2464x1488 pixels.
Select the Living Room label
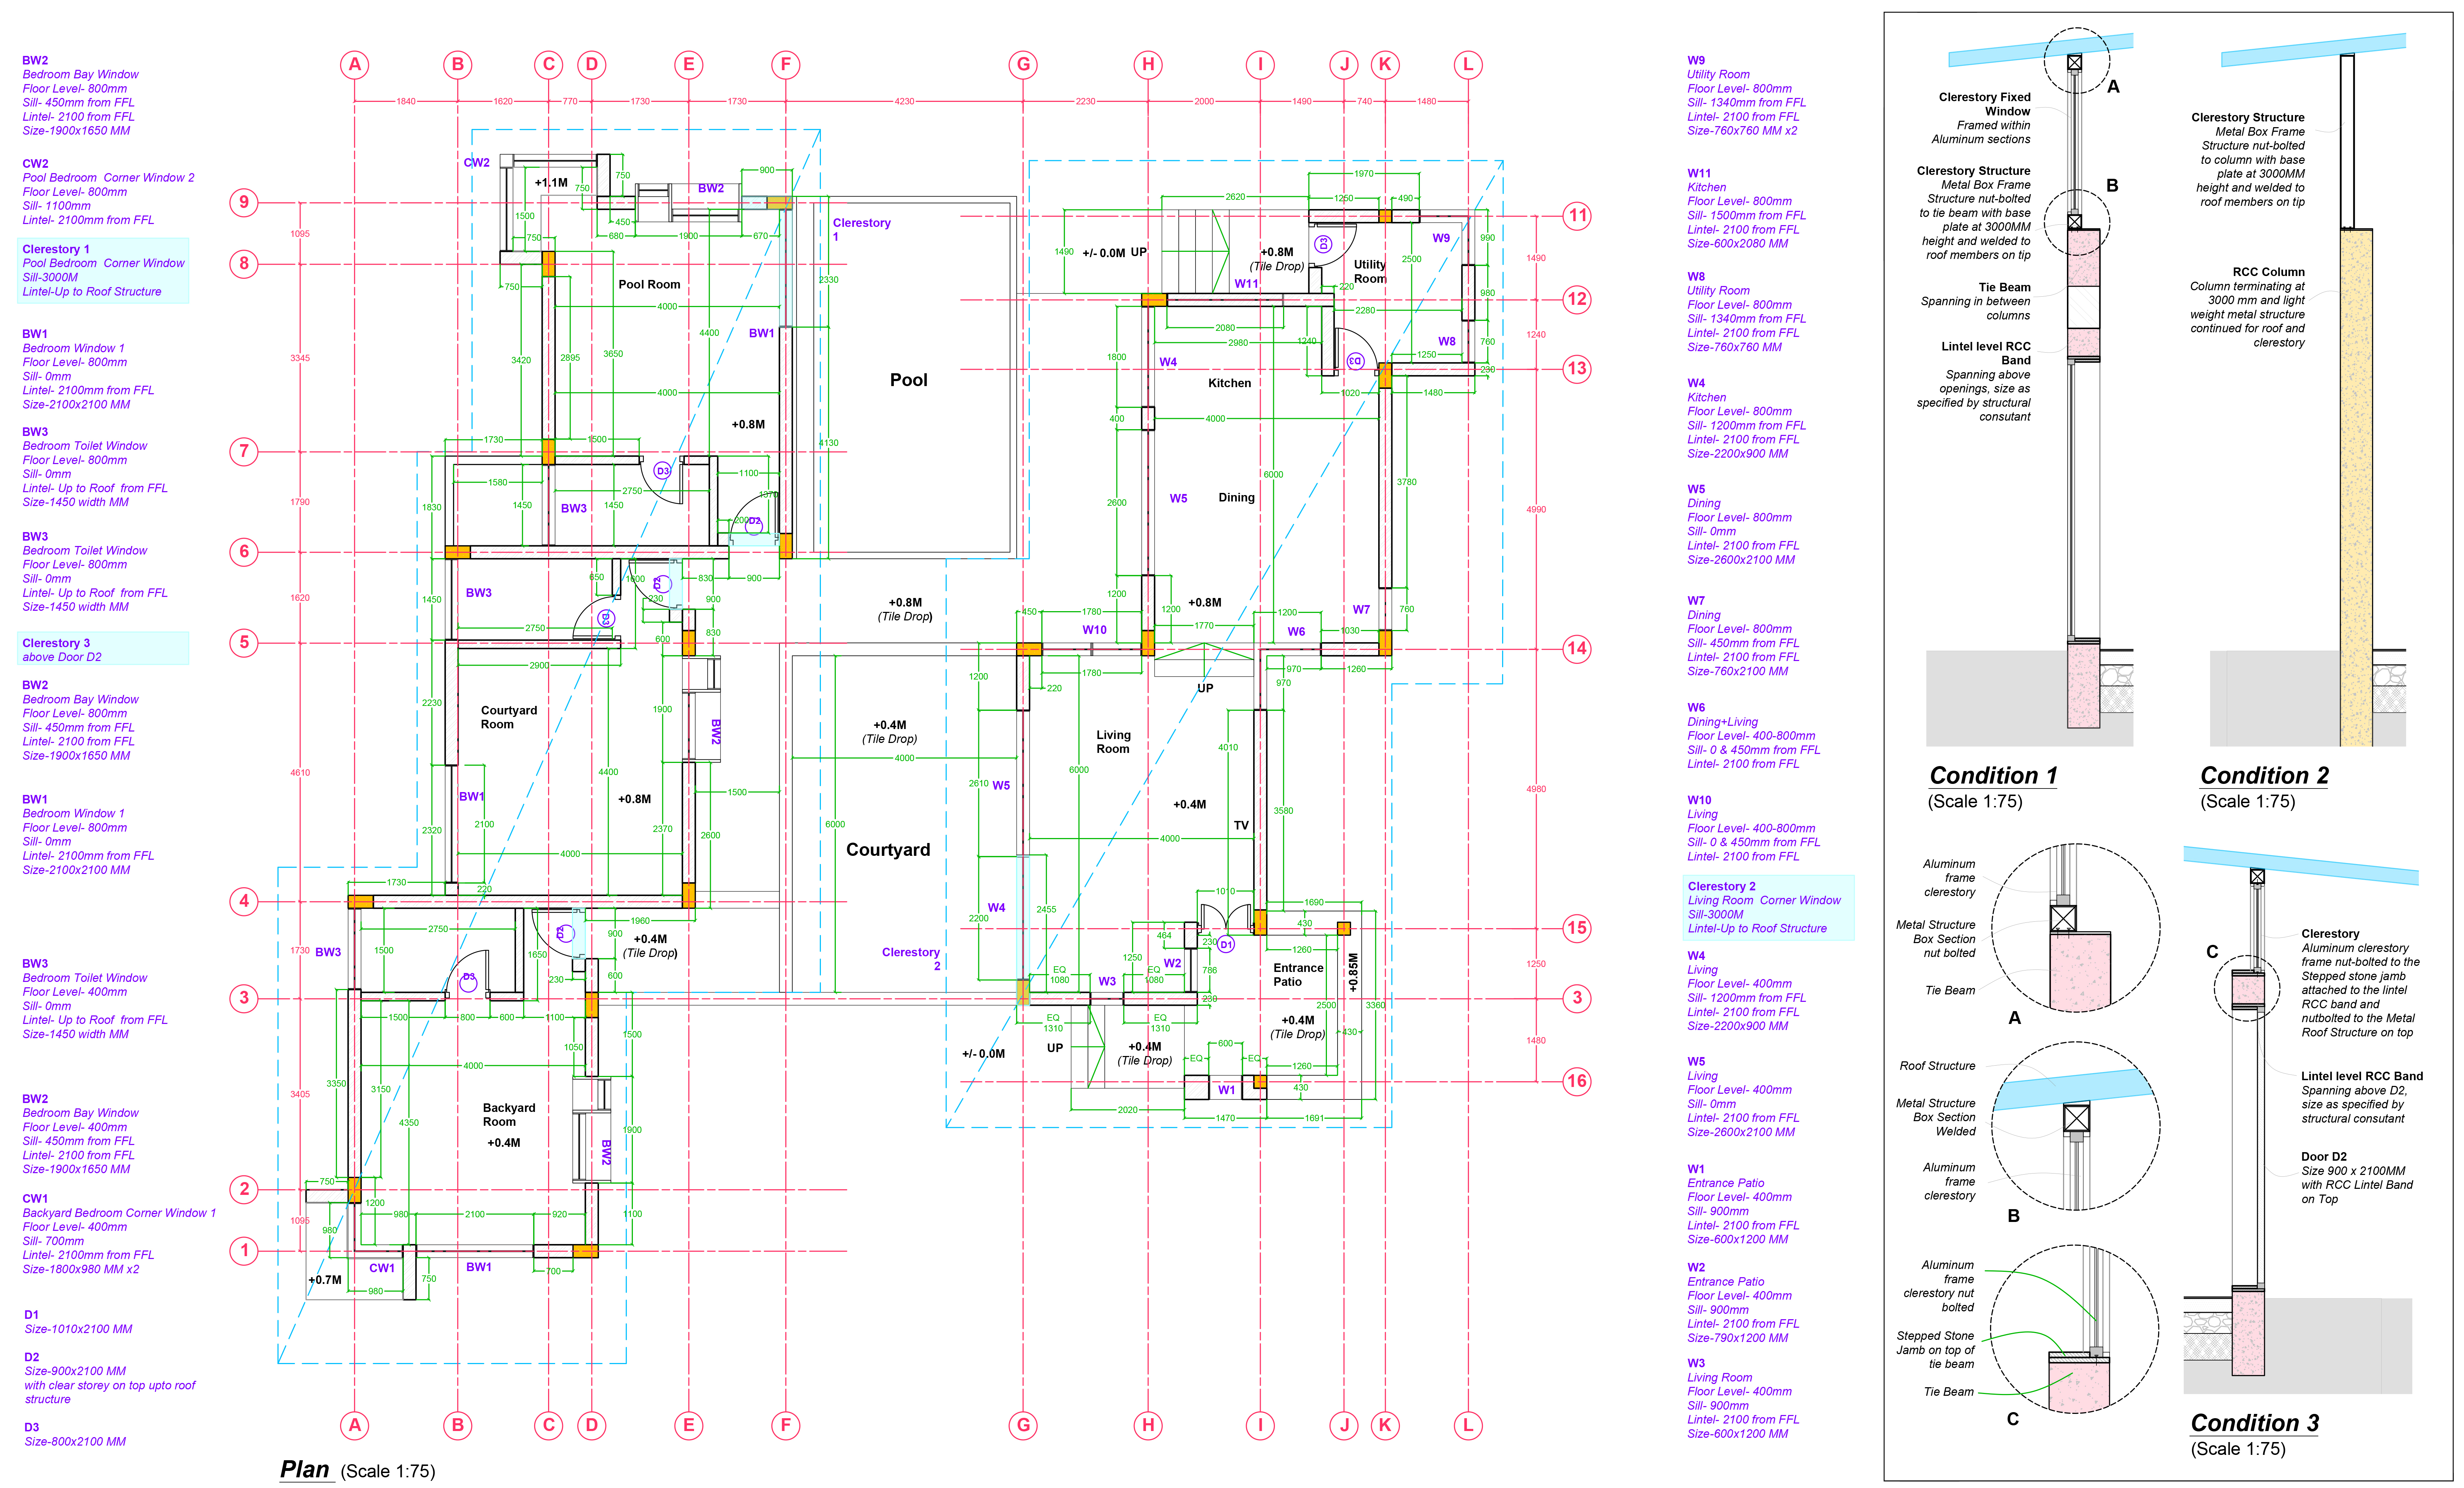[x=1112, y=741]
